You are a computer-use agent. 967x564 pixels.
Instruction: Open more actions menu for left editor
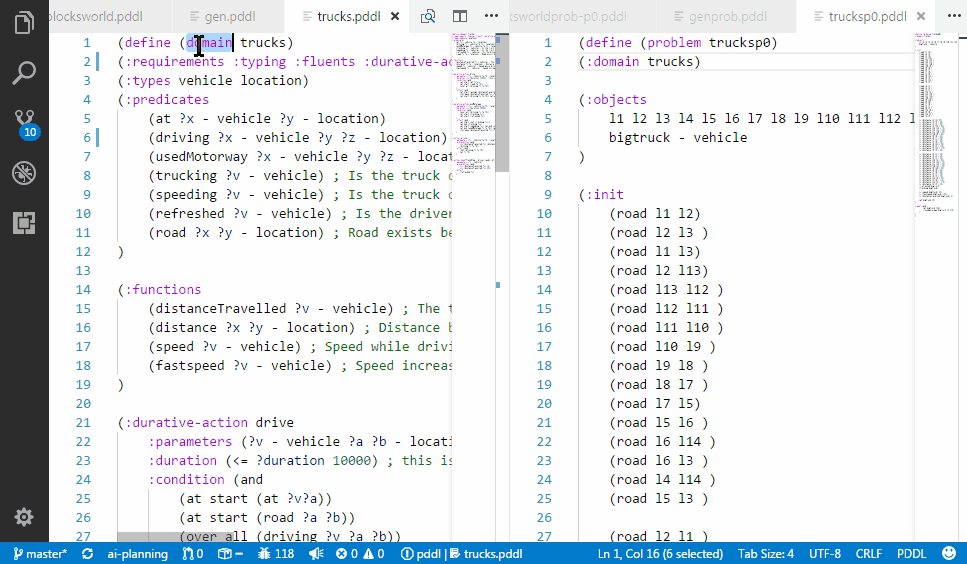[492, 17]
